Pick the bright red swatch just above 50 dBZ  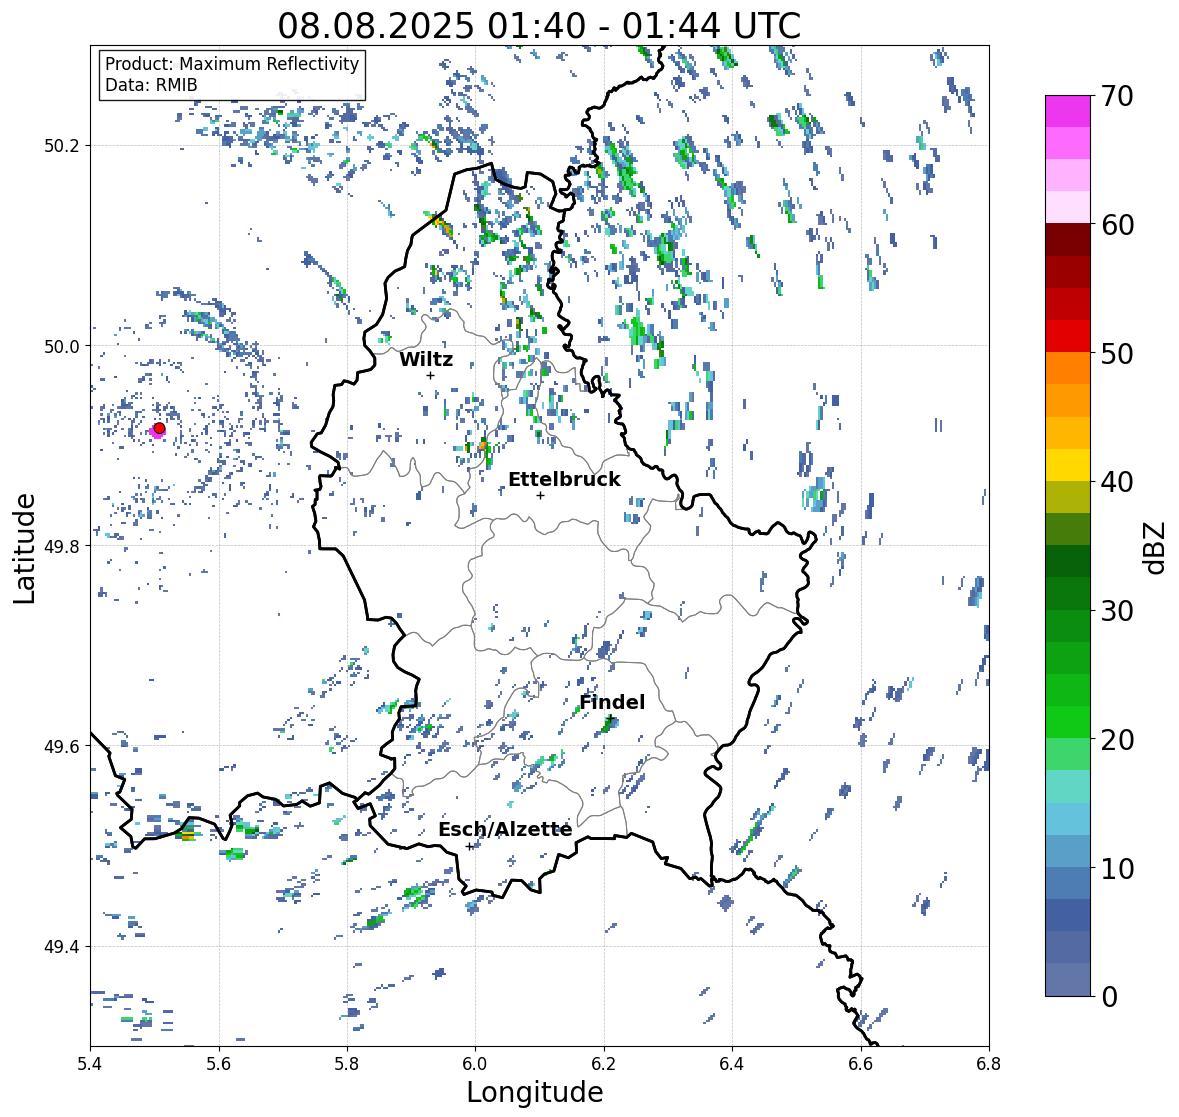pos(1068,336)
